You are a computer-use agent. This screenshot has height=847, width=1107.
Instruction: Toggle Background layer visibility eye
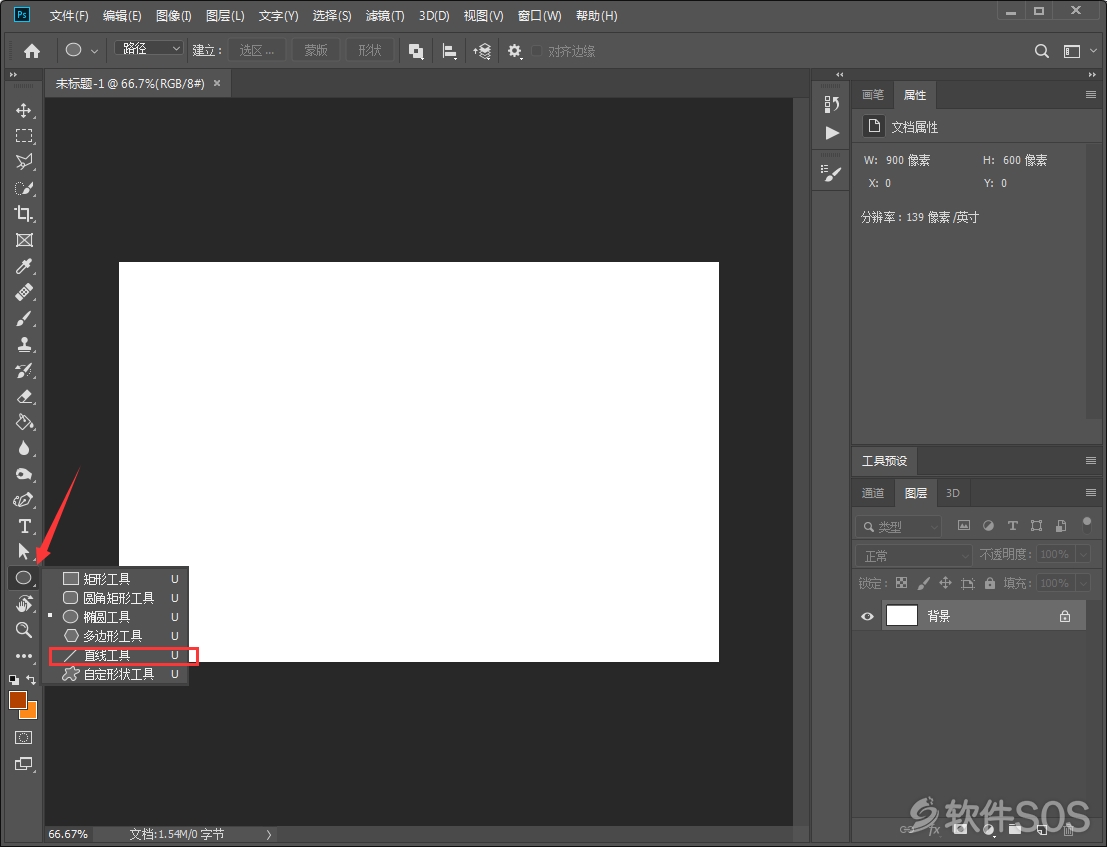click(x=868, y=616)
